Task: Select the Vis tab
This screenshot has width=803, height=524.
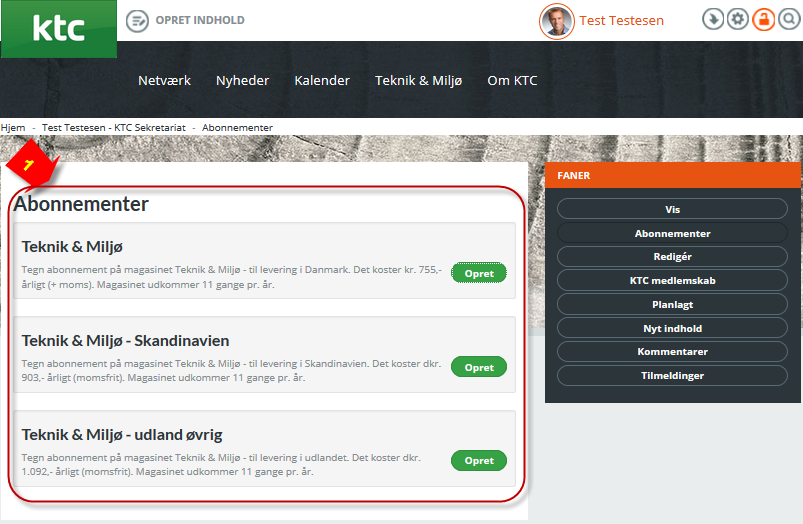Action: point(672,209)
